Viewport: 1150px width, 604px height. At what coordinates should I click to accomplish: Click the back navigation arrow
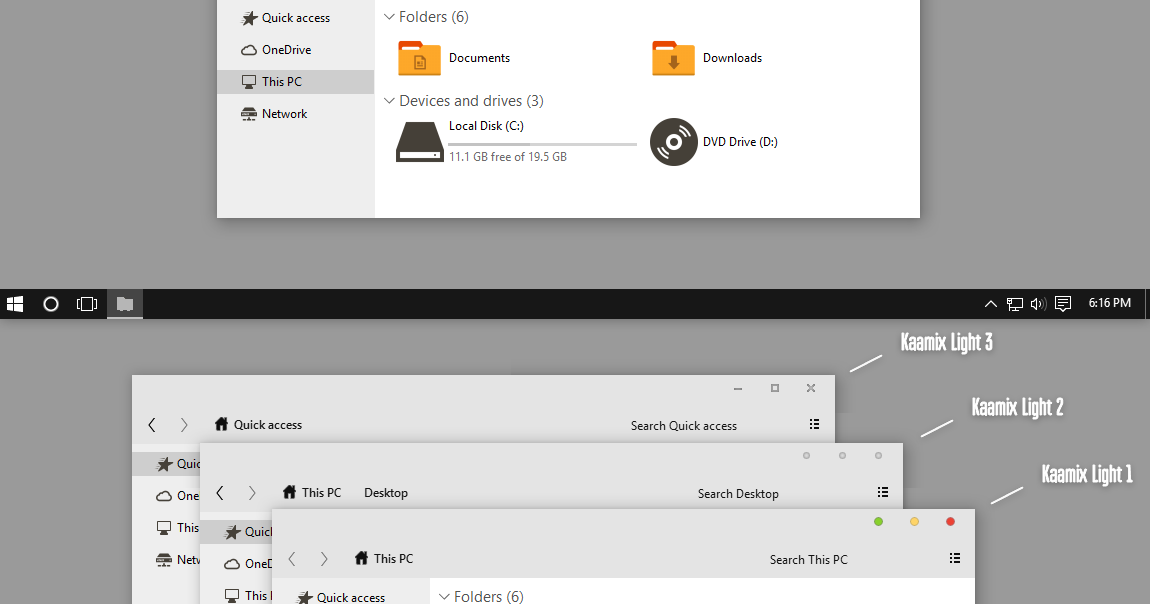click(291, 559)
